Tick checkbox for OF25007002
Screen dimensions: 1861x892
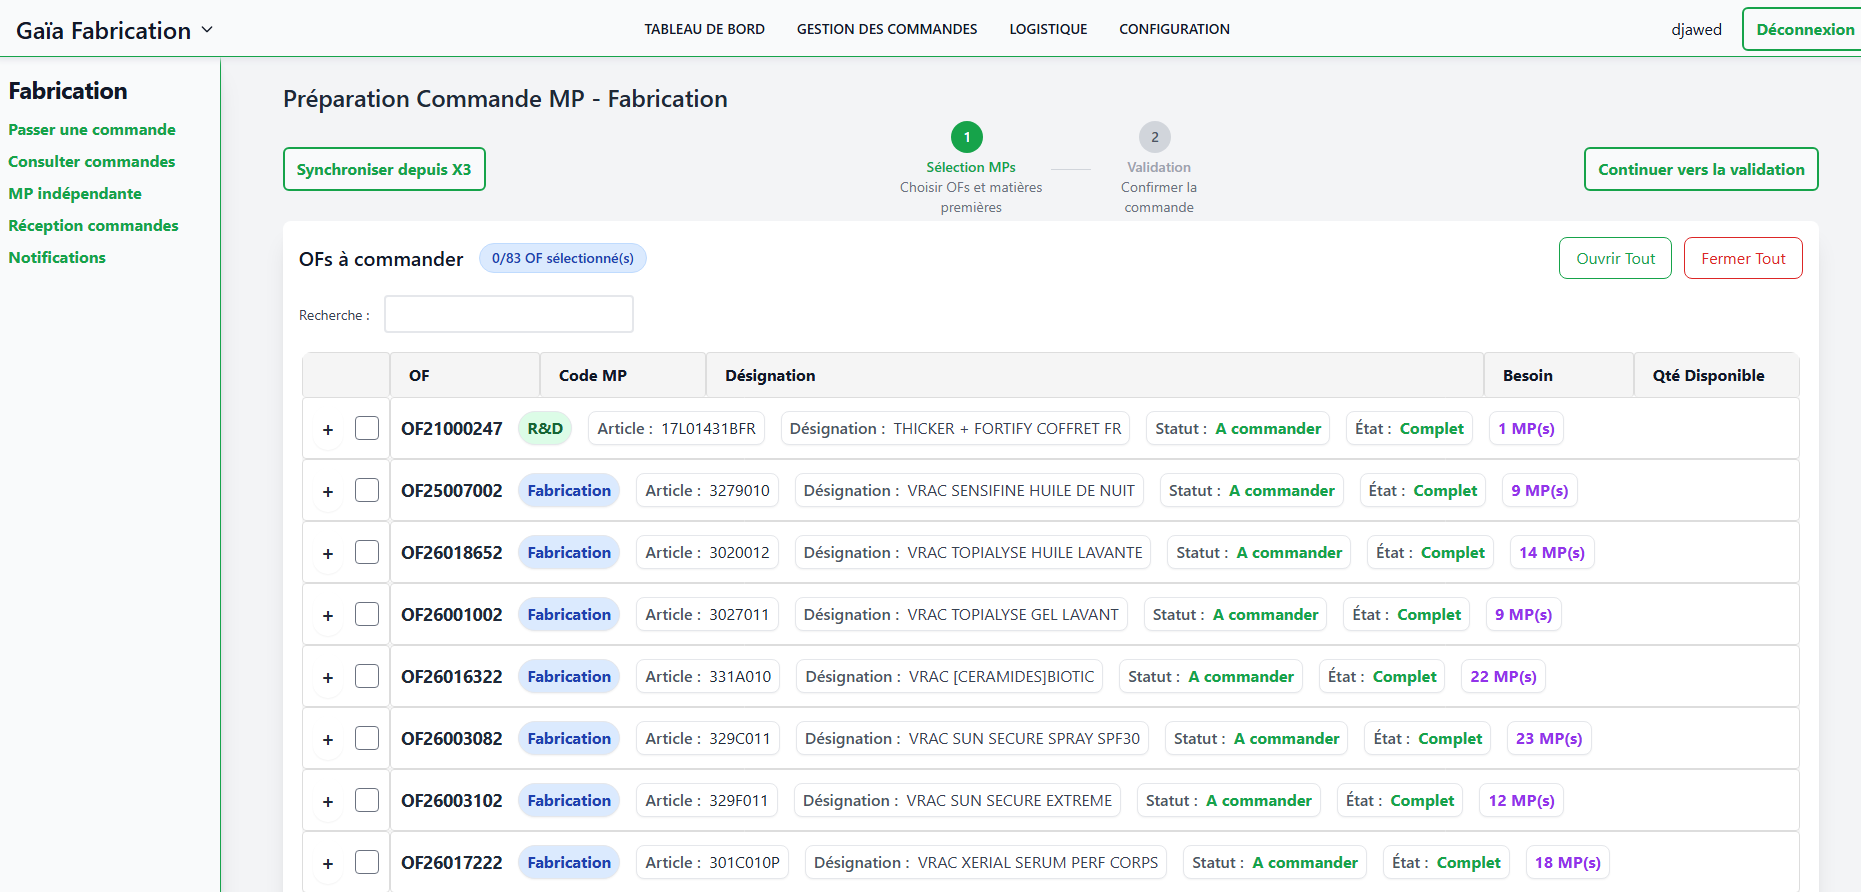[x=367, y=490]
